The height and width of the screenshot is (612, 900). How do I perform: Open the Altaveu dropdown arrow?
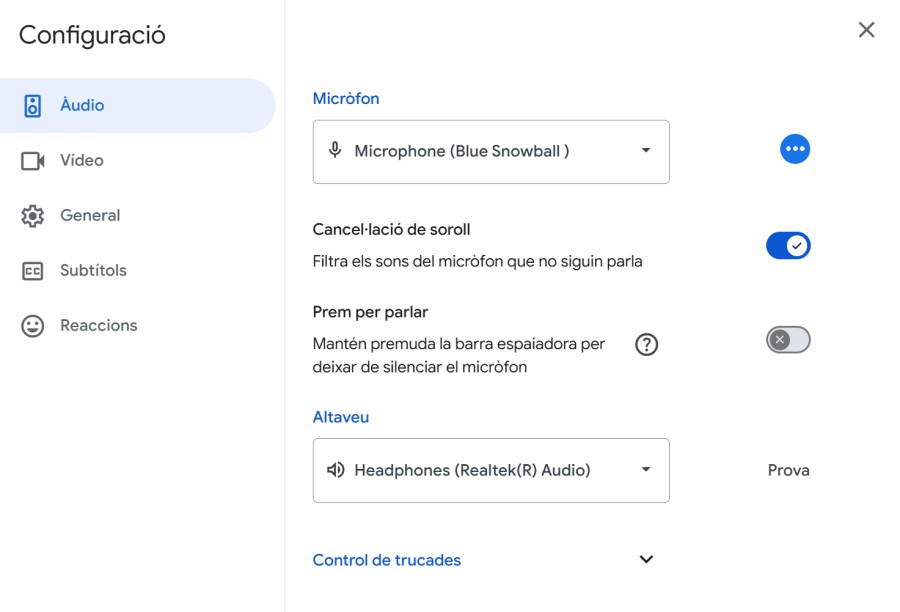[646, 470]
